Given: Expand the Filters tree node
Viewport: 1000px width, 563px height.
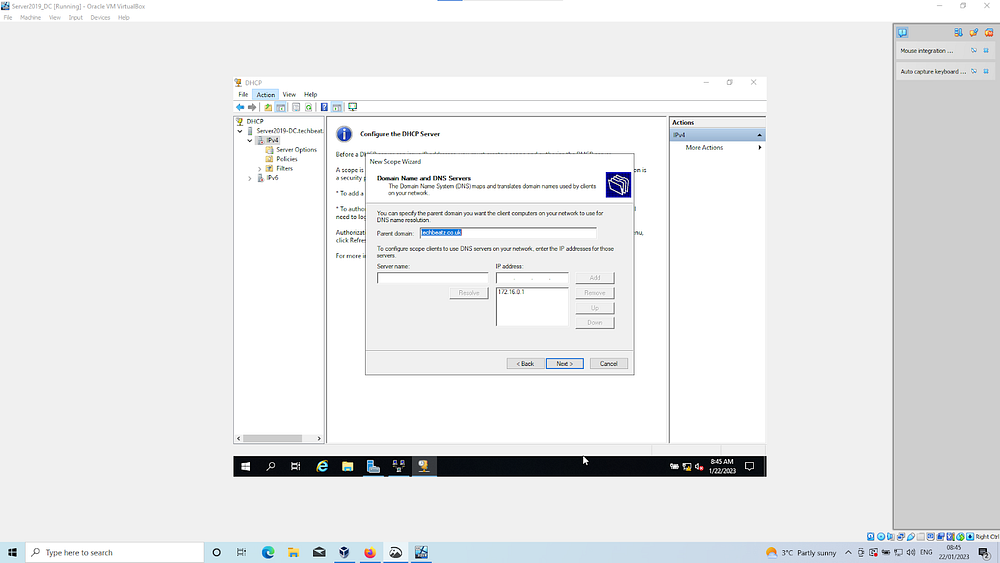Looking at the screenshot, I should 260,169.
